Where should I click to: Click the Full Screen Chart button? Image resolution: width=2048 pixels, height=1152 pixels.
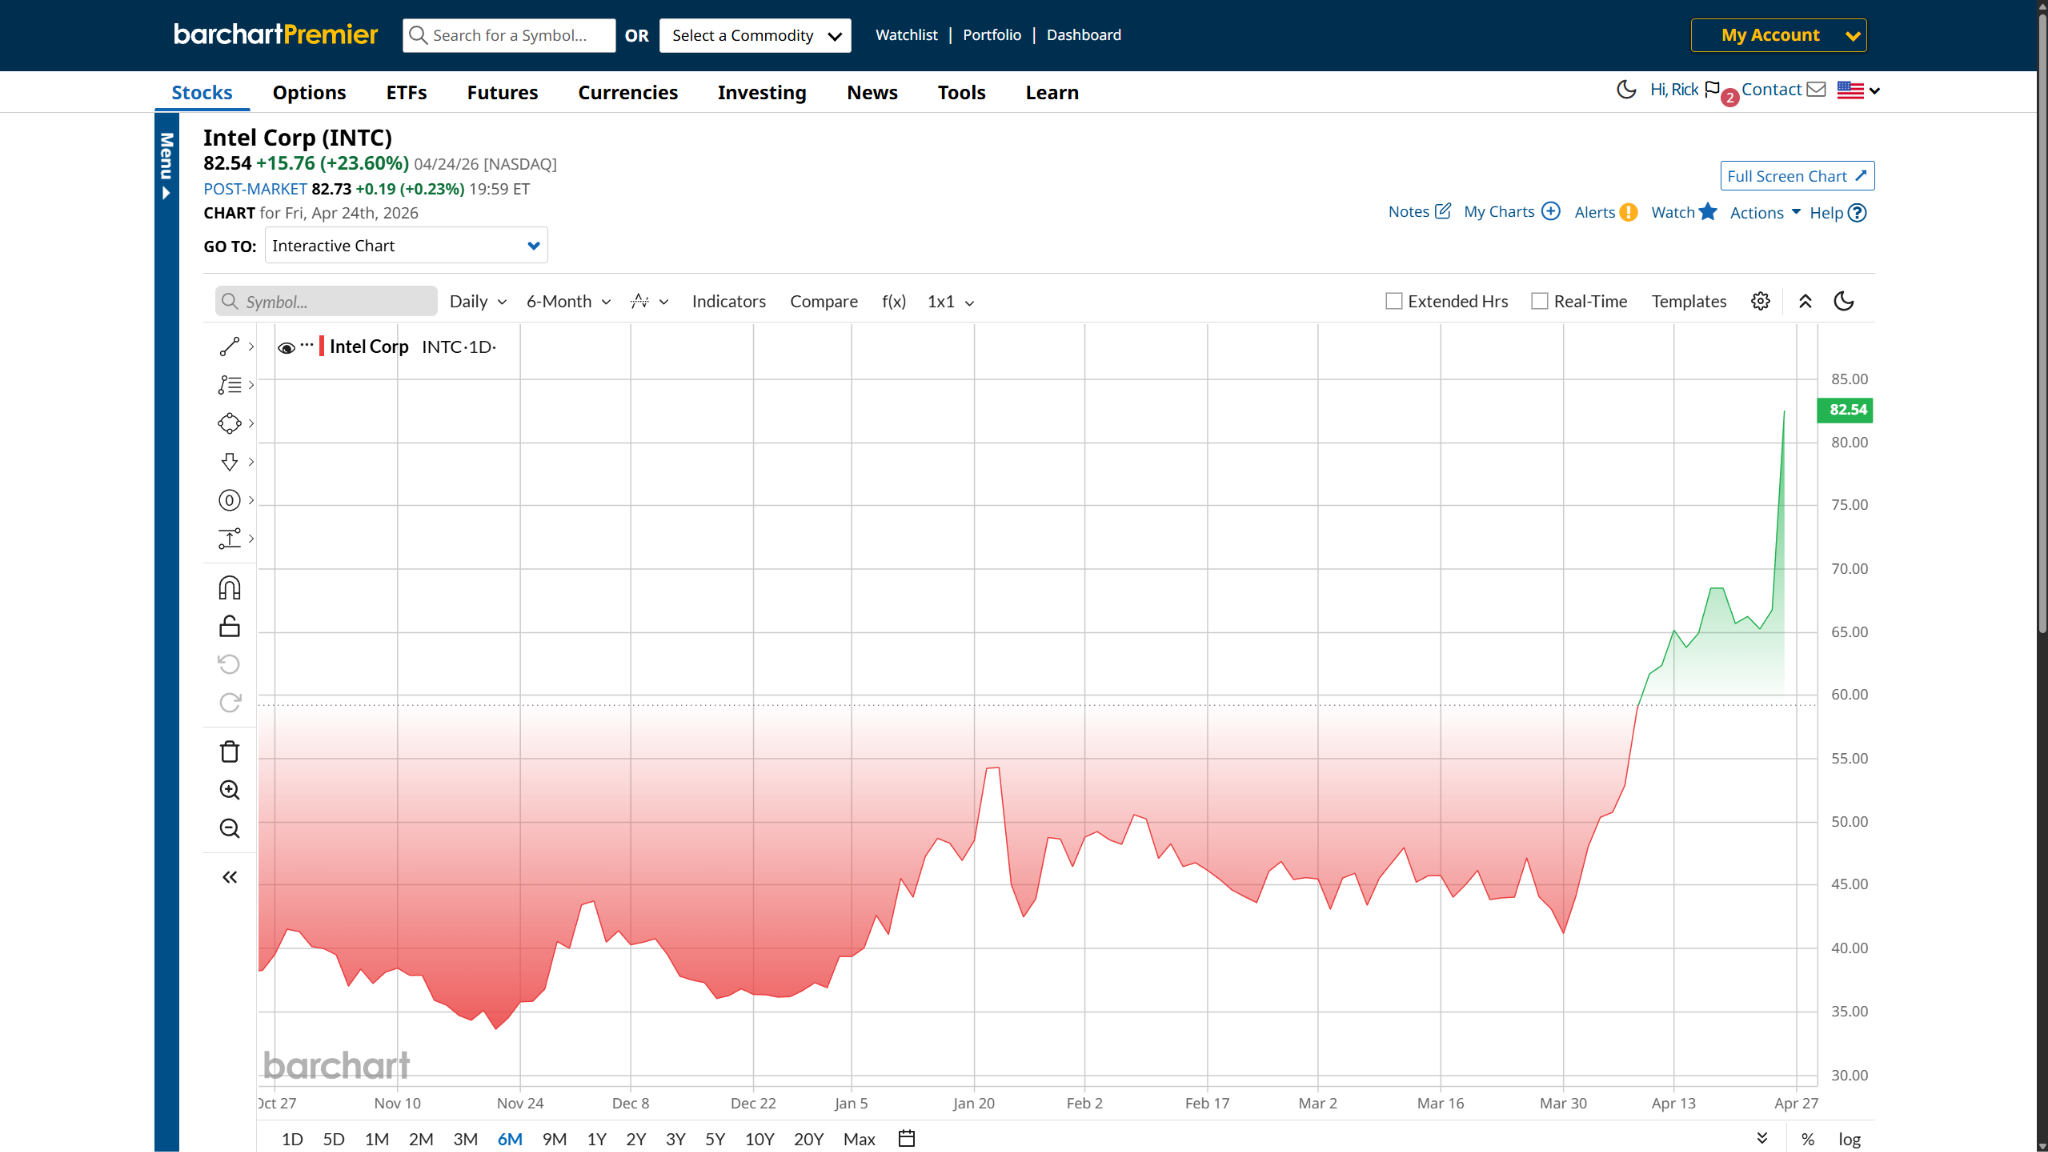(1796, 176)
